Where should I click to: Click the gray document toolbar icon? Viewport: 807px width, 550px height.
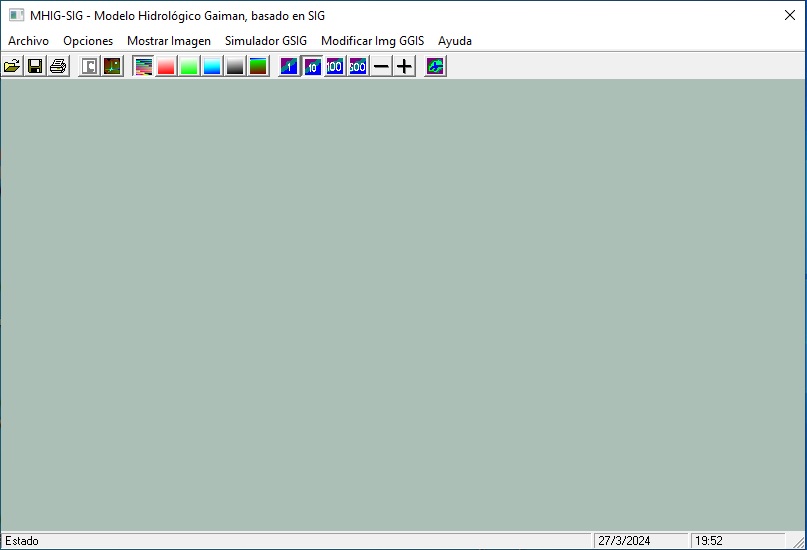point(89,66)
